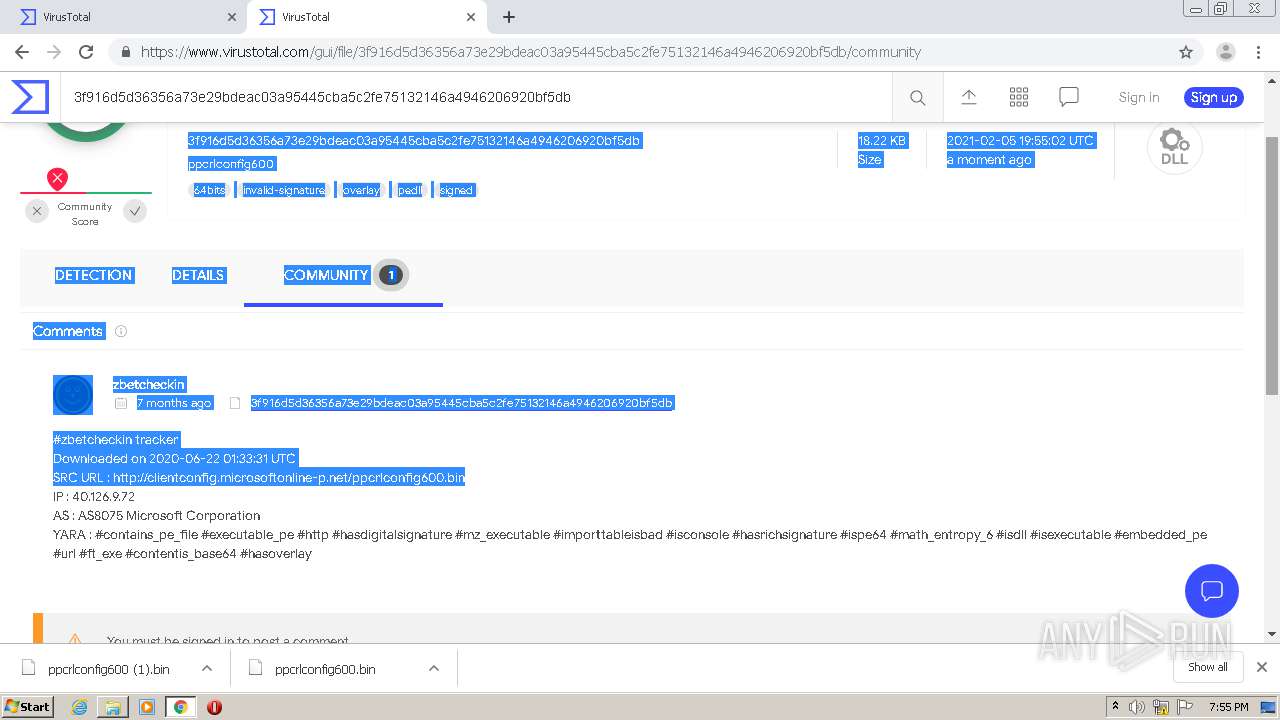Click the overlay tag
Screen dimensions: 1280x720
361,190
